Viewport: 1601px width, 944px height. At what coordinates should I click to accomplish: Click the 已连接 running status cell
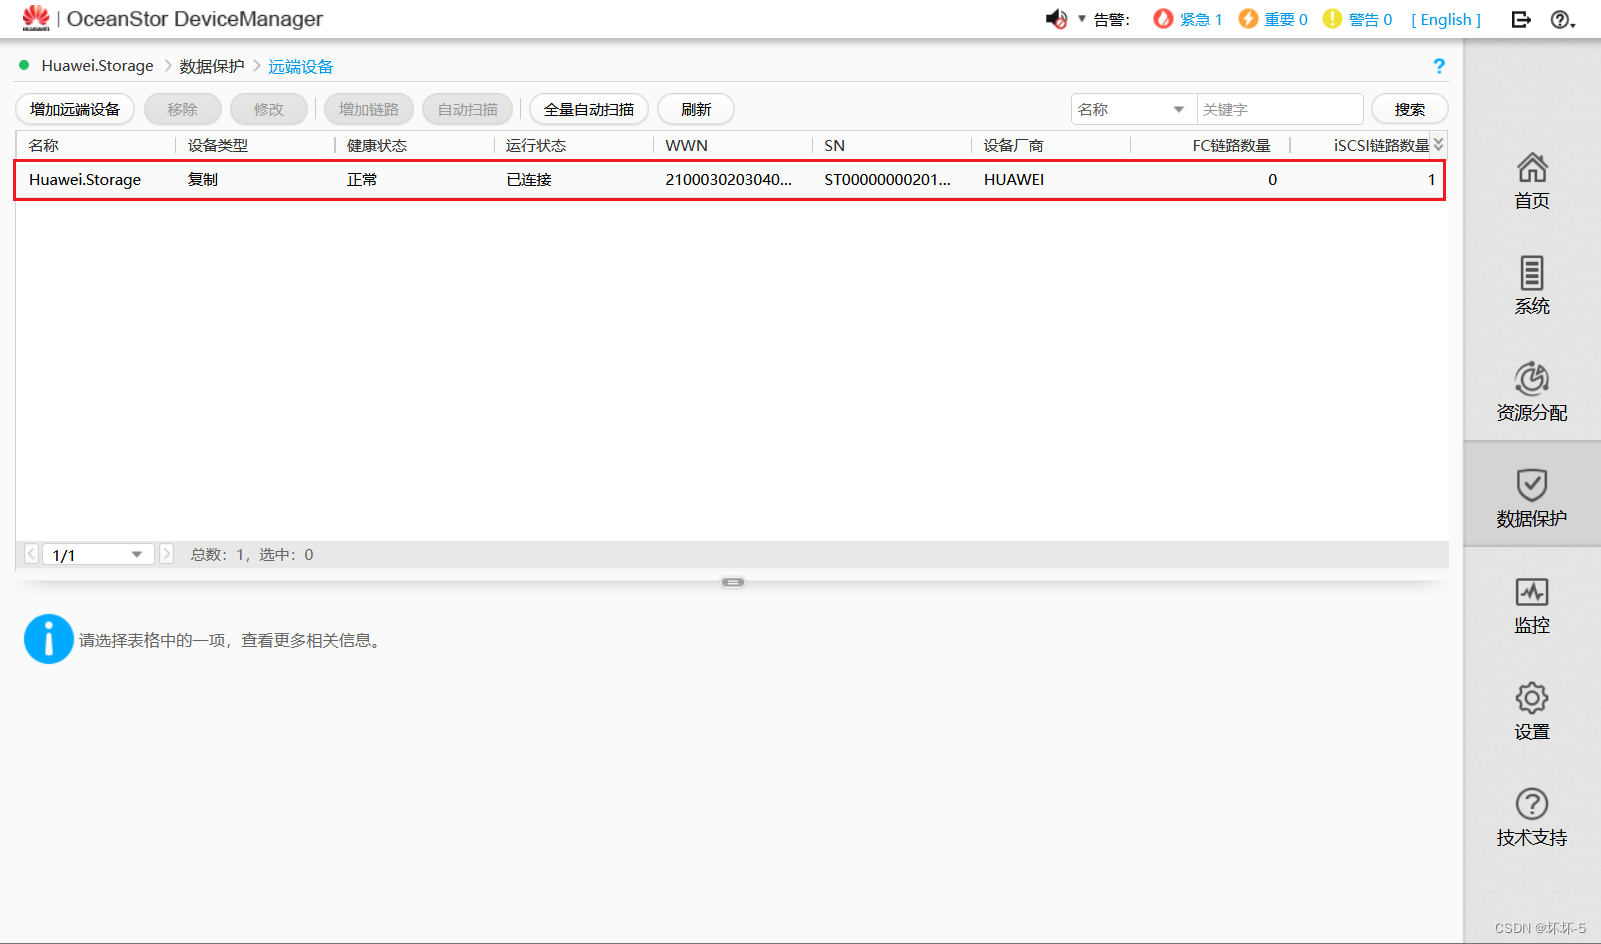[529, 180]
